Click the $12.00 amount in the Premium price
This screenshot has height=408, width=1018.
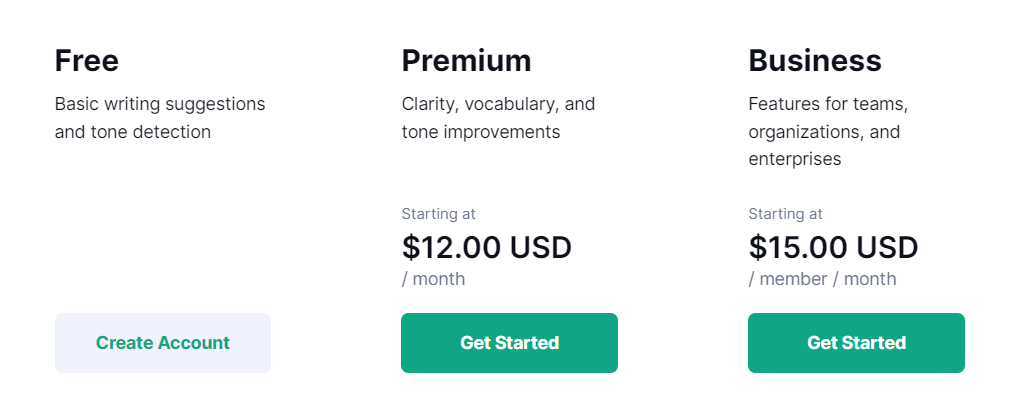click(x=451, y=247)
